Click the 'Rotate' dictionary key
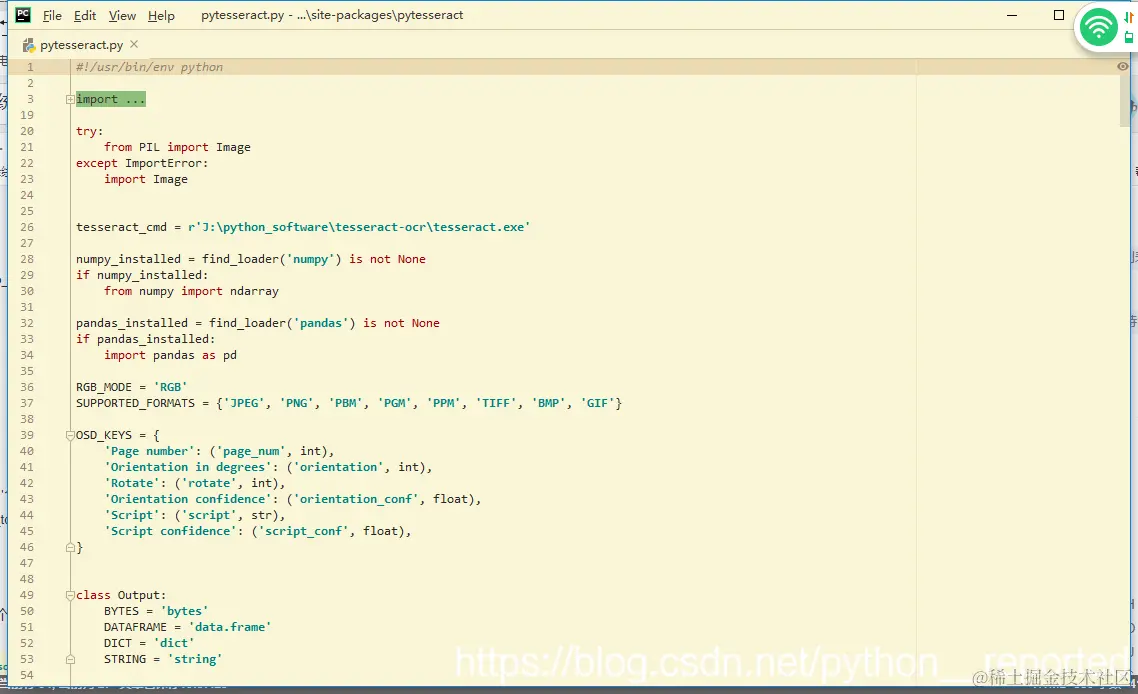 tap(132, 483)
